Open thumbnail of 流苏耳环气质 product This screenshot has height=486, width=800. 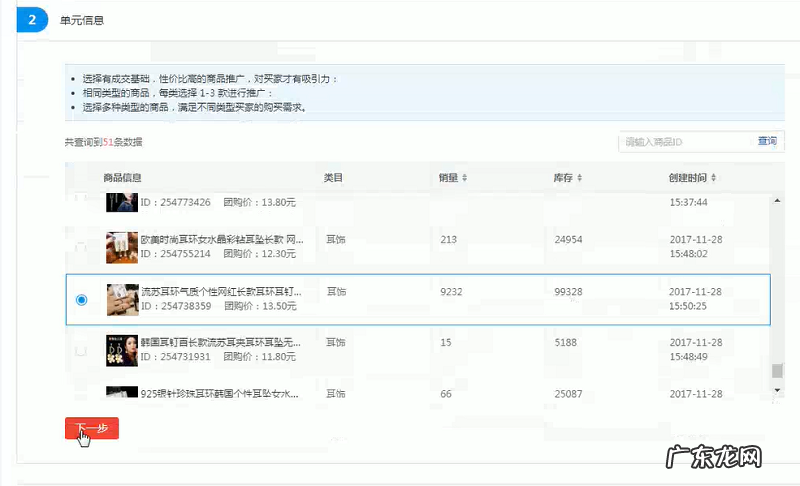click(121, 299)
